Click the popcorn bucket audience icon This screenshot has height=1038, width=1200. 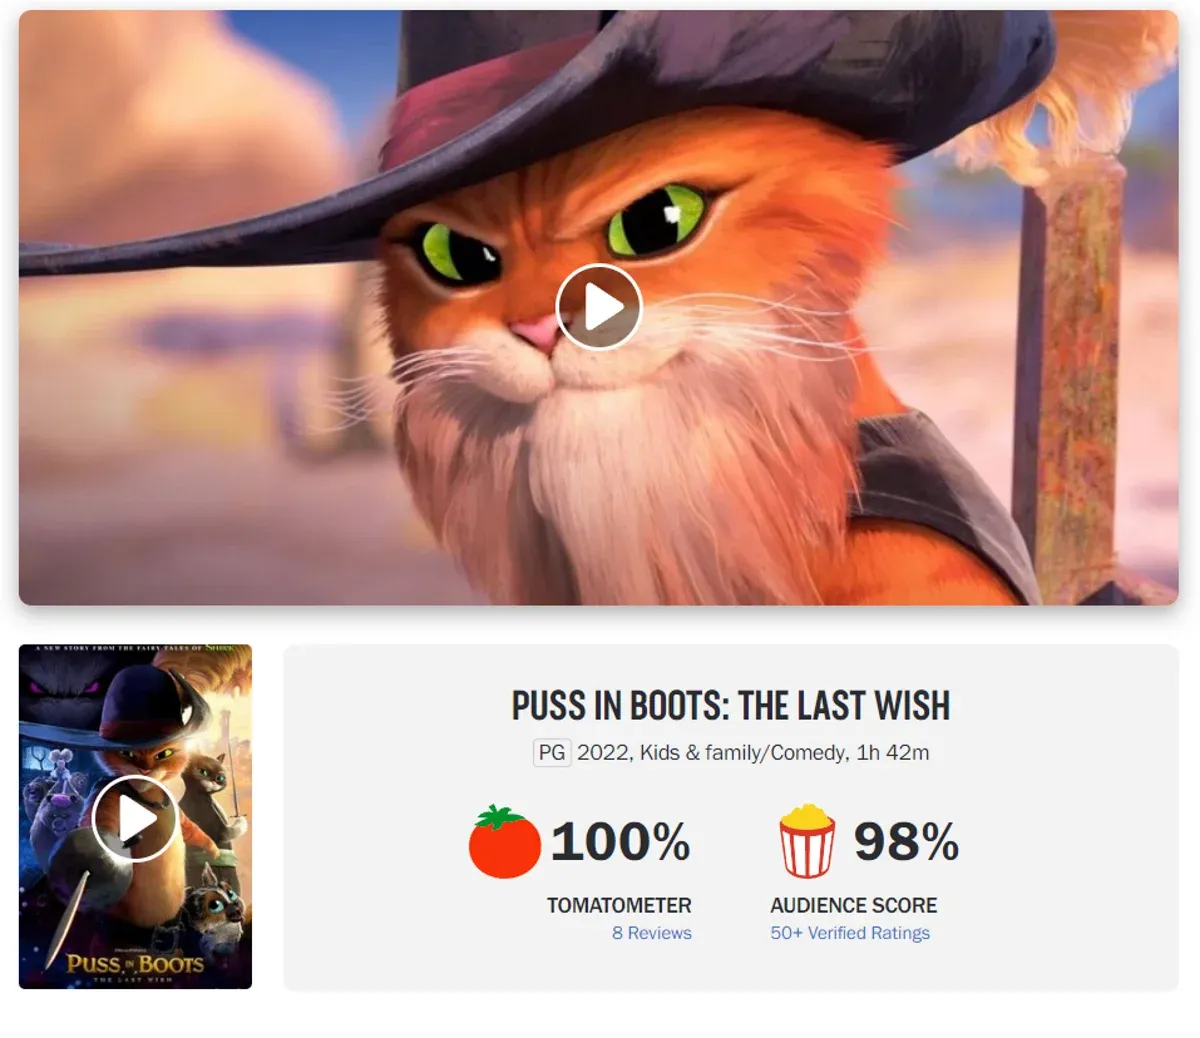(807, 841)
